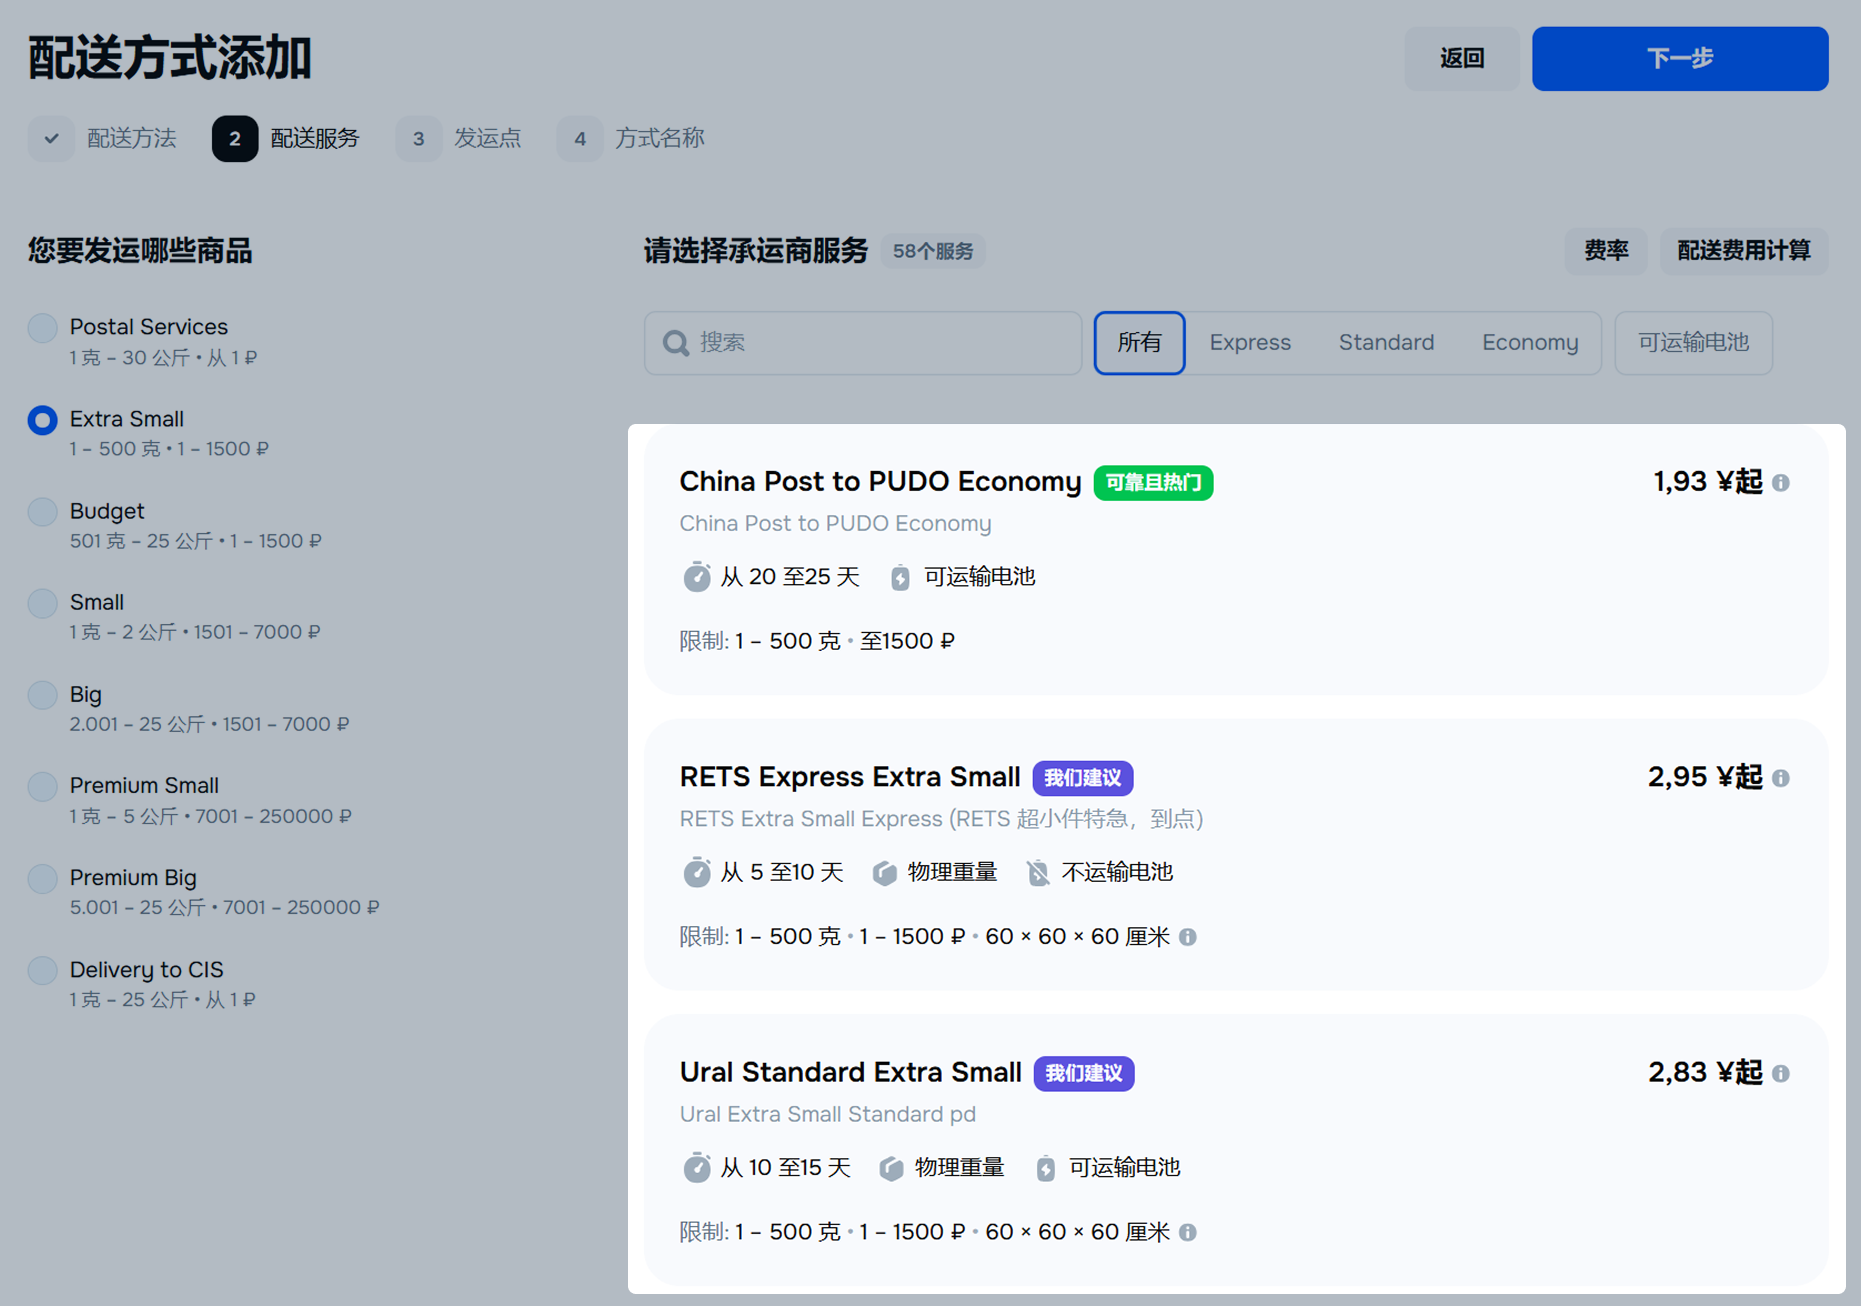Toggle the 可运输电池 battery filter
Screen dimensions: 1861x1306
tap(1692, 343)
